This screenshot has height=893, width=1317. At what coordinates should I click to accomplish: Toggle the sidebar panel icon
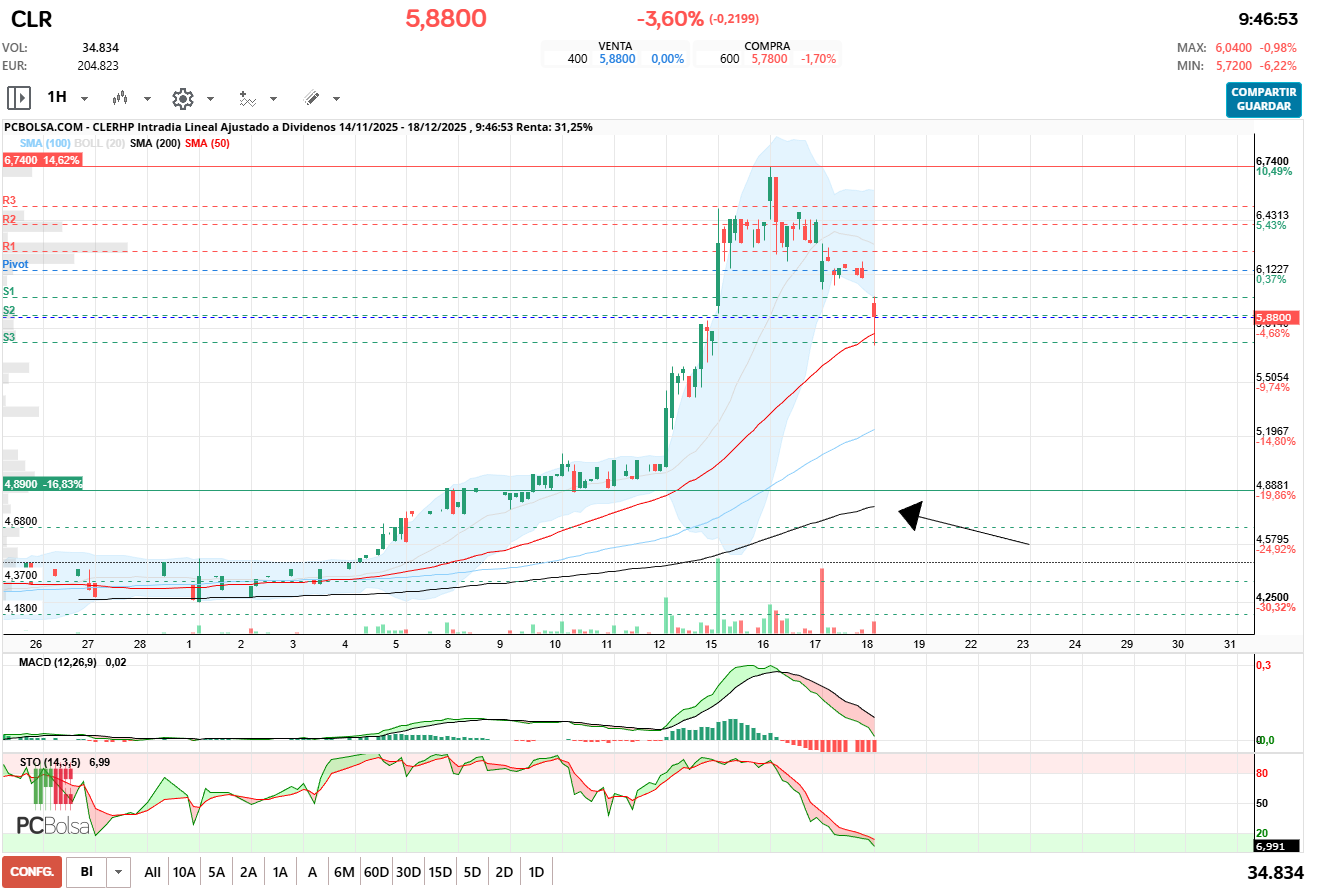click(18, 98)
